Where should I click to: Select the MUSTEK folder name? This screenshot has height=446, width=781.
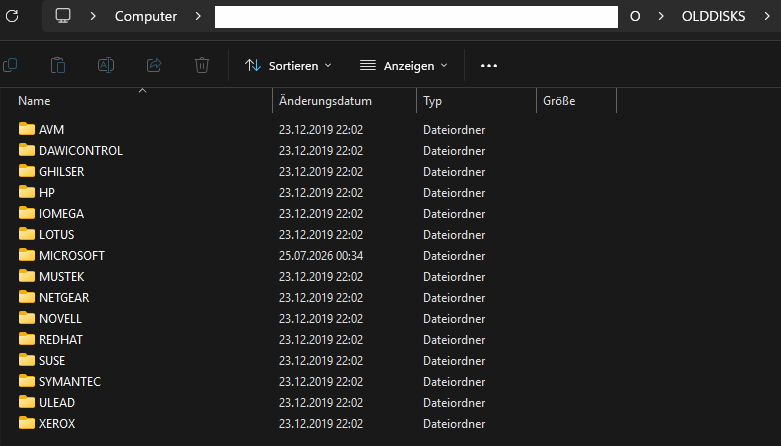pyautogui.click(x=62, y=277)
